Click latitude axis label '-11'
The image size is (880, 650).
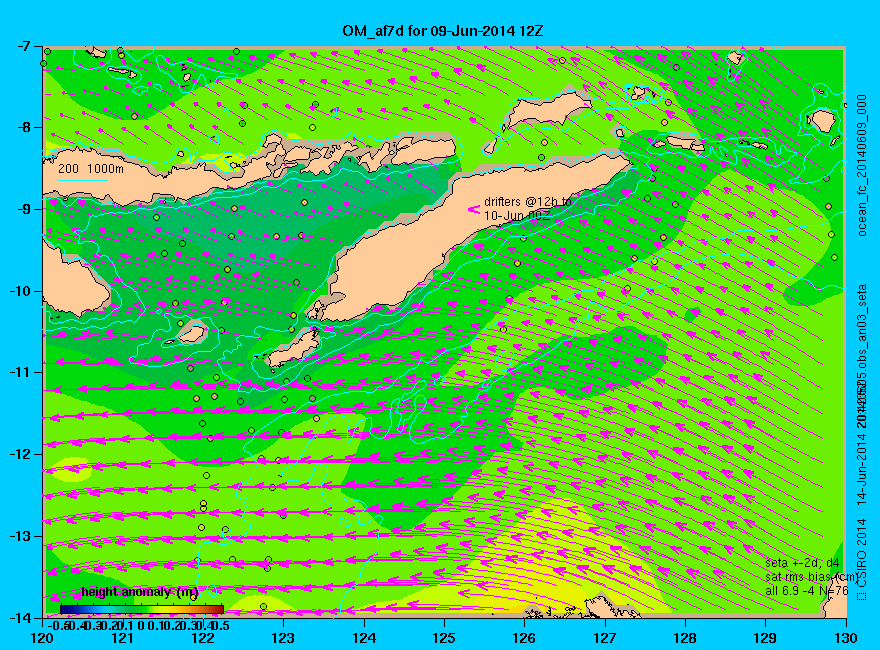[21, 373]
